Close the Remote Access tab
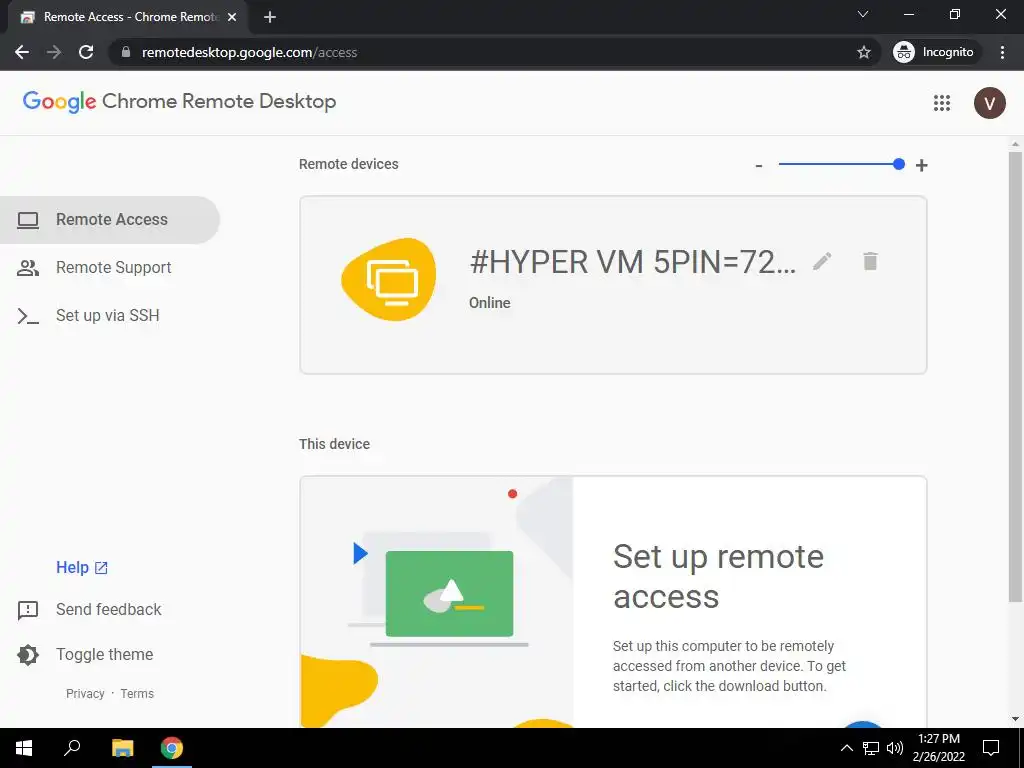1024x768 pixels. tap(232, 17)
